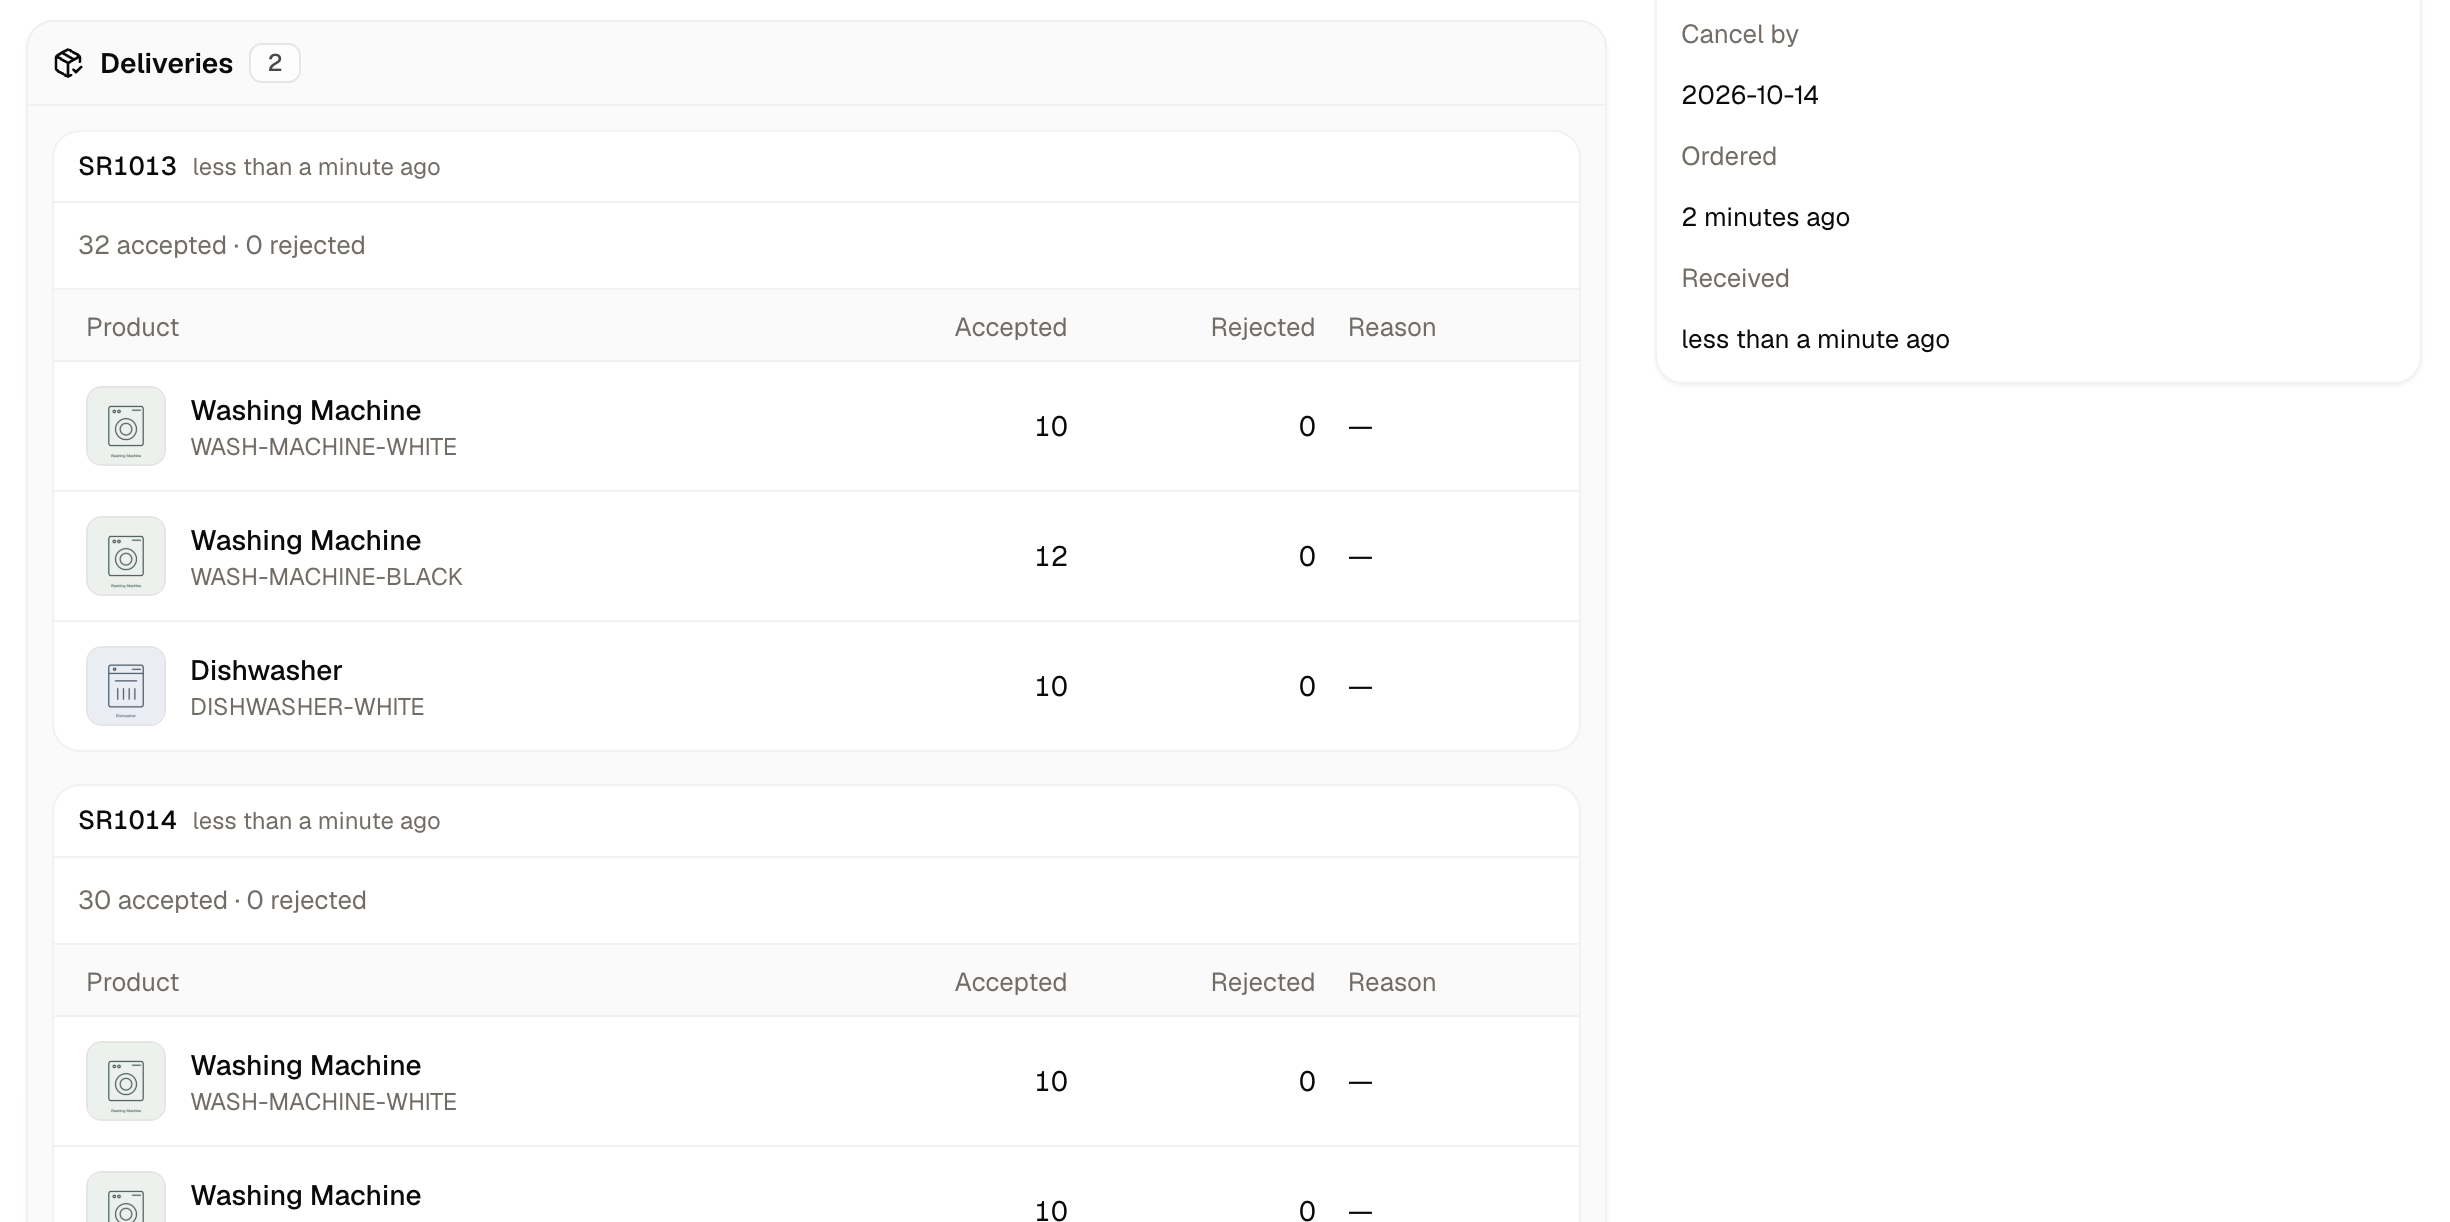The width and height of the screenshot is (2450, 1222).
Task: Click the Rejected column header in SR1013
Action: (x=1262, y=327)
